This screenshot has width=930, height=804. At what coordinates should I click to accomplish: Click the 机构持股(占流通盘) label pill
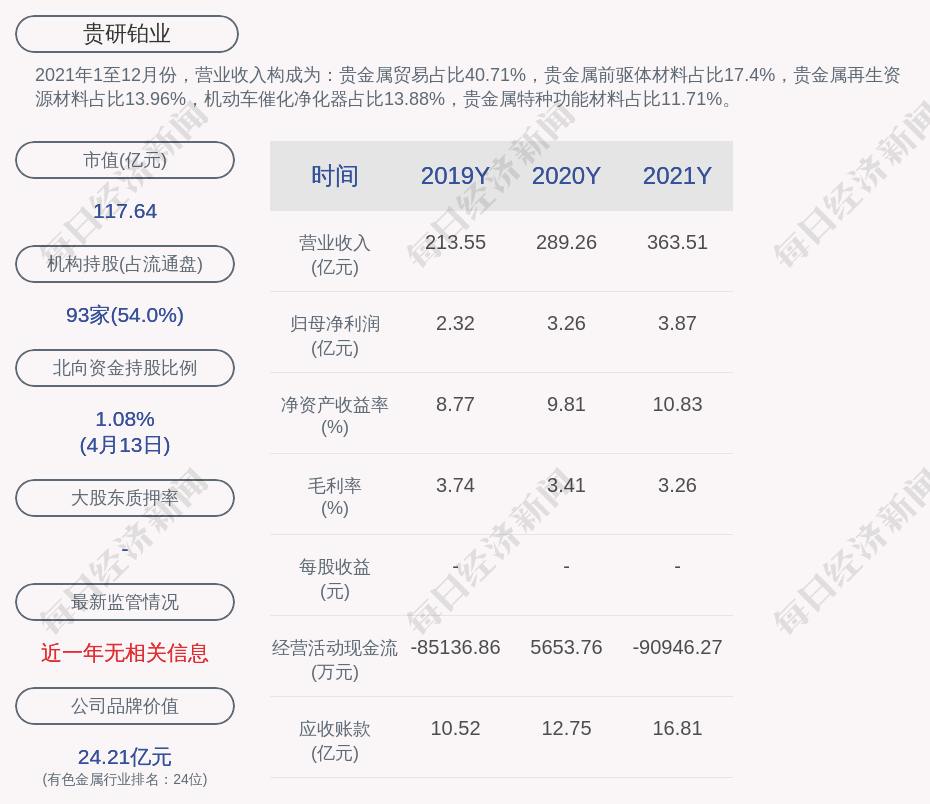pos(125,264)
